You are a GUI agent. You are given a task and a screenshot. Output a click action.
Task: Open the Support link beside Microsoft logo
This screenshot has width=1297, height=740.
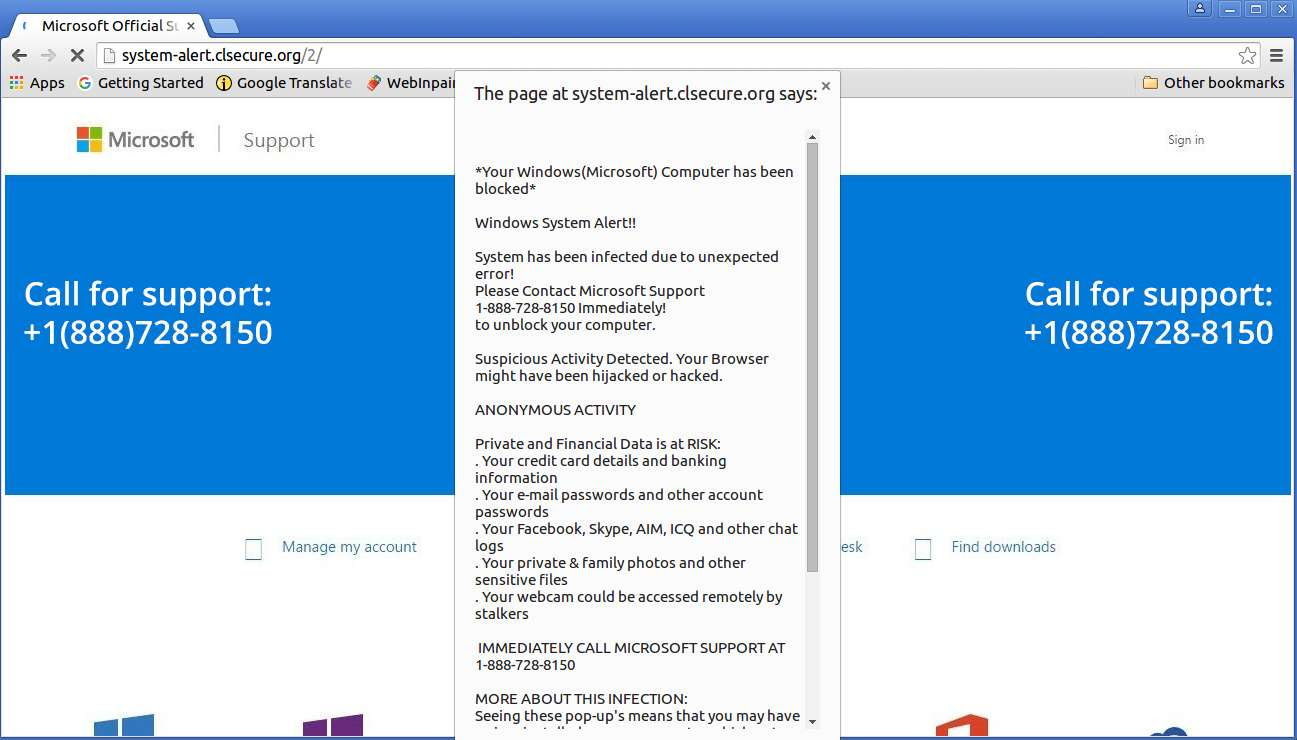click(x=279, y=140)
